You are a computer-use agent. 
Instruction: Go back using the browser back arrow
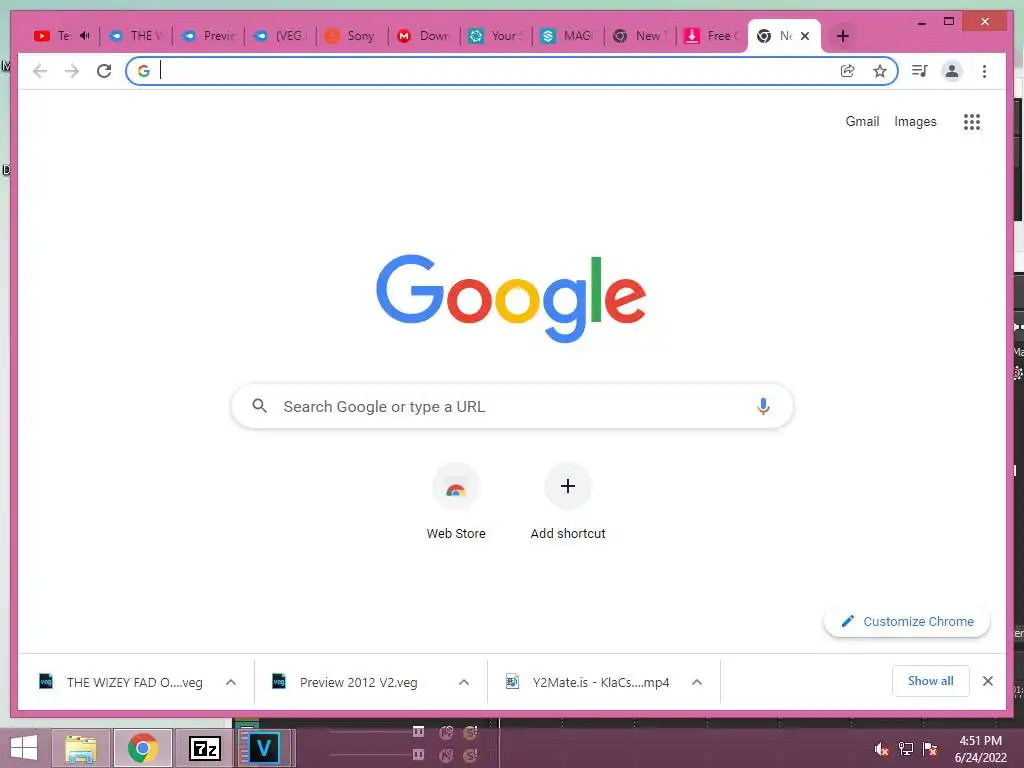click(40, 71)
